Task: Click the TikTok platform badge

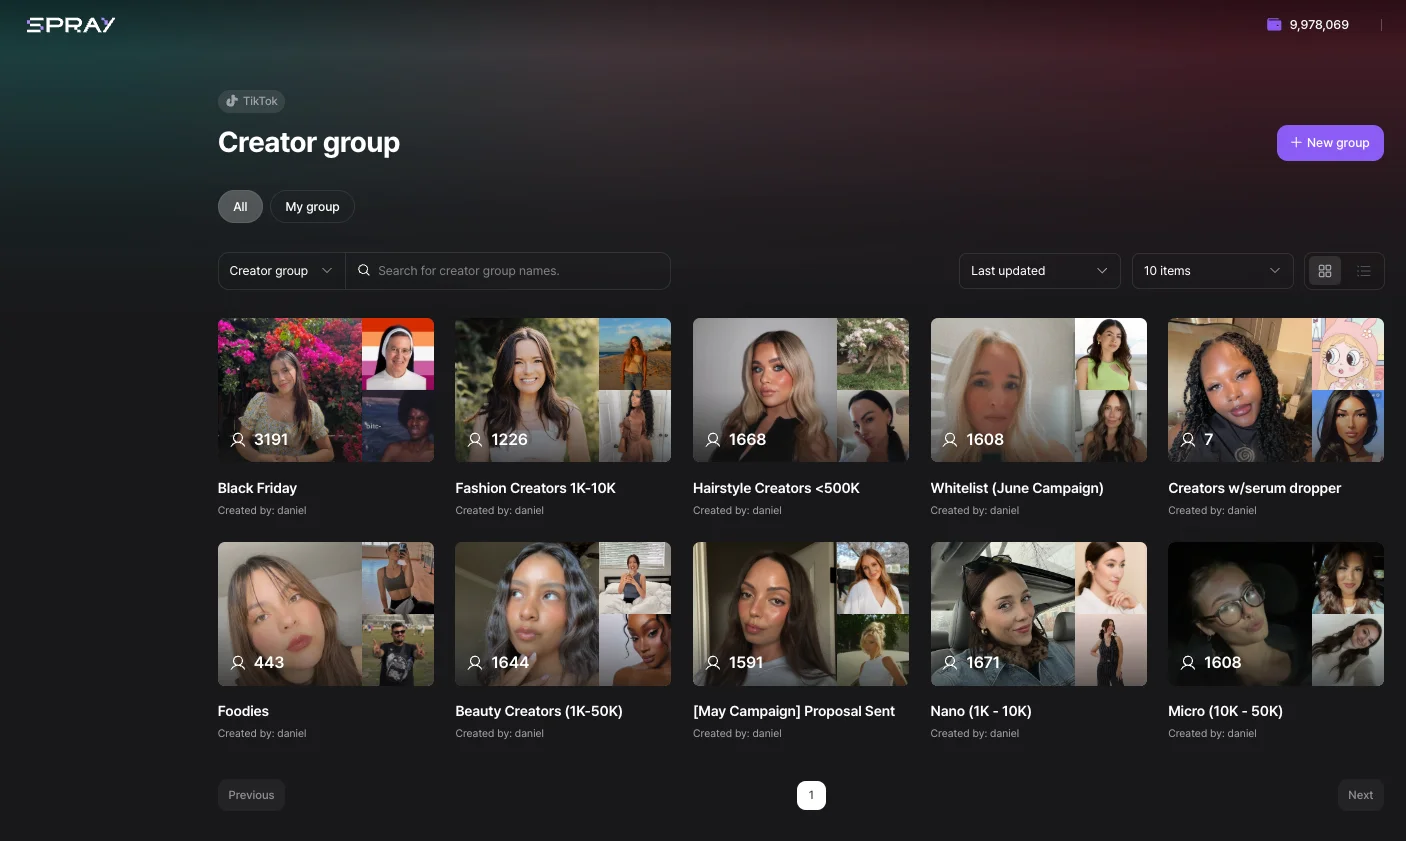Action: coord(252,101)
